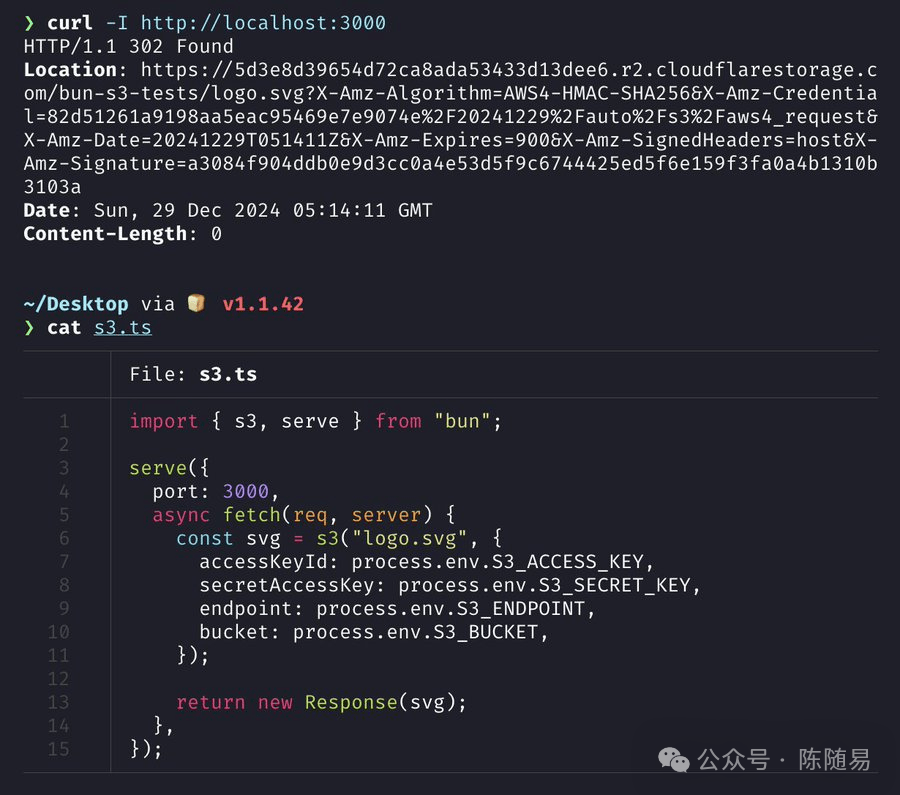Image resolution: width=900 pixels, height=795 pixels.
Task: Click the 'accessKeyId' property name
Action: pos(263,562)
